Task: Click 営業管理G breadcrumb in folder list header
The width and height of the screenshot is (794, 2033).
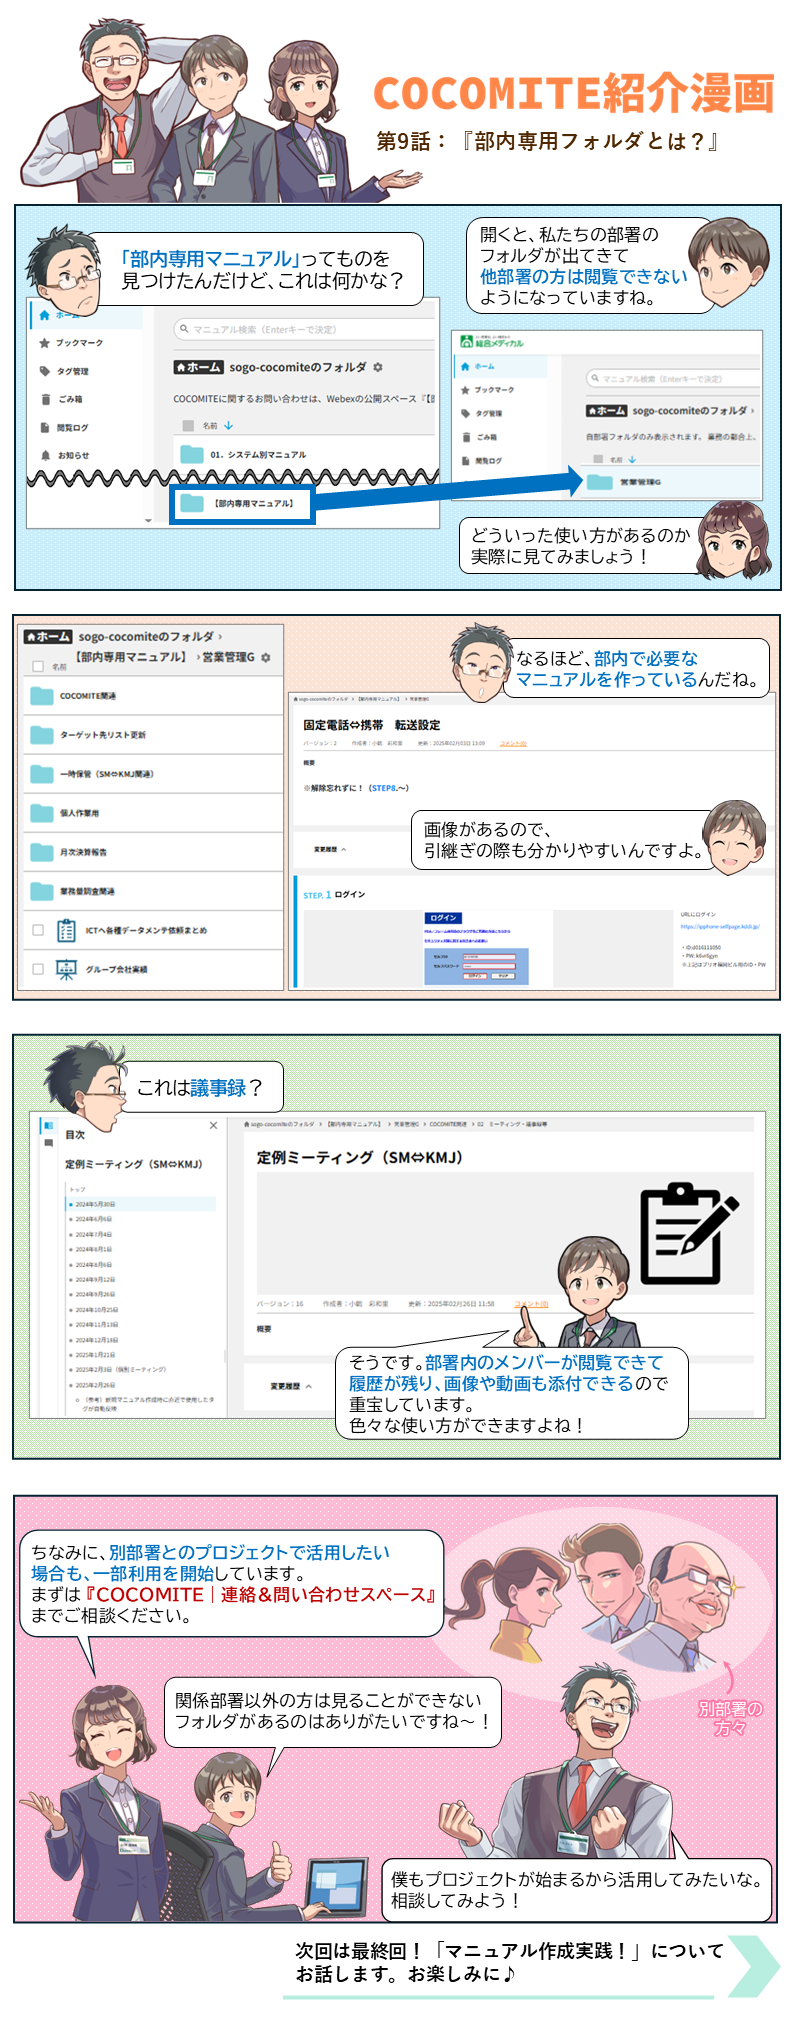Action: tap(228, 657)
